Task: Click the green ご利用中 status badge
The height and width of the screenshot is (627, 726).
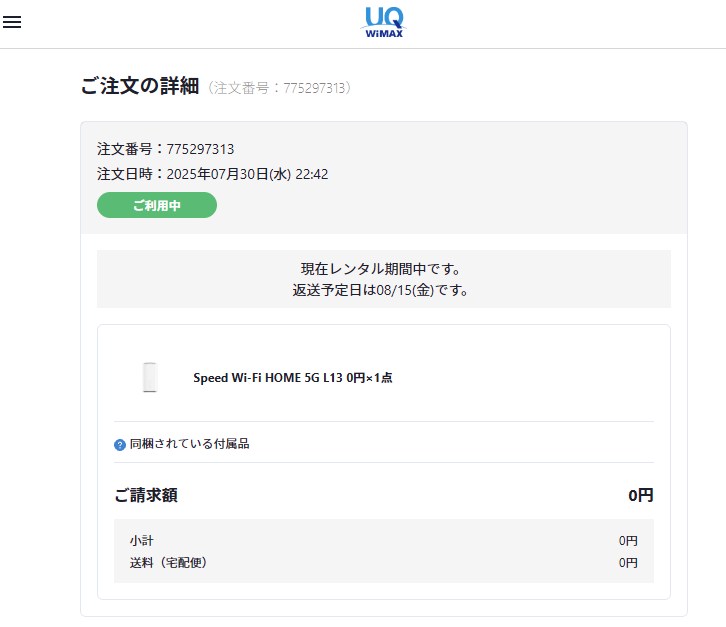Action: coord(157,205)
